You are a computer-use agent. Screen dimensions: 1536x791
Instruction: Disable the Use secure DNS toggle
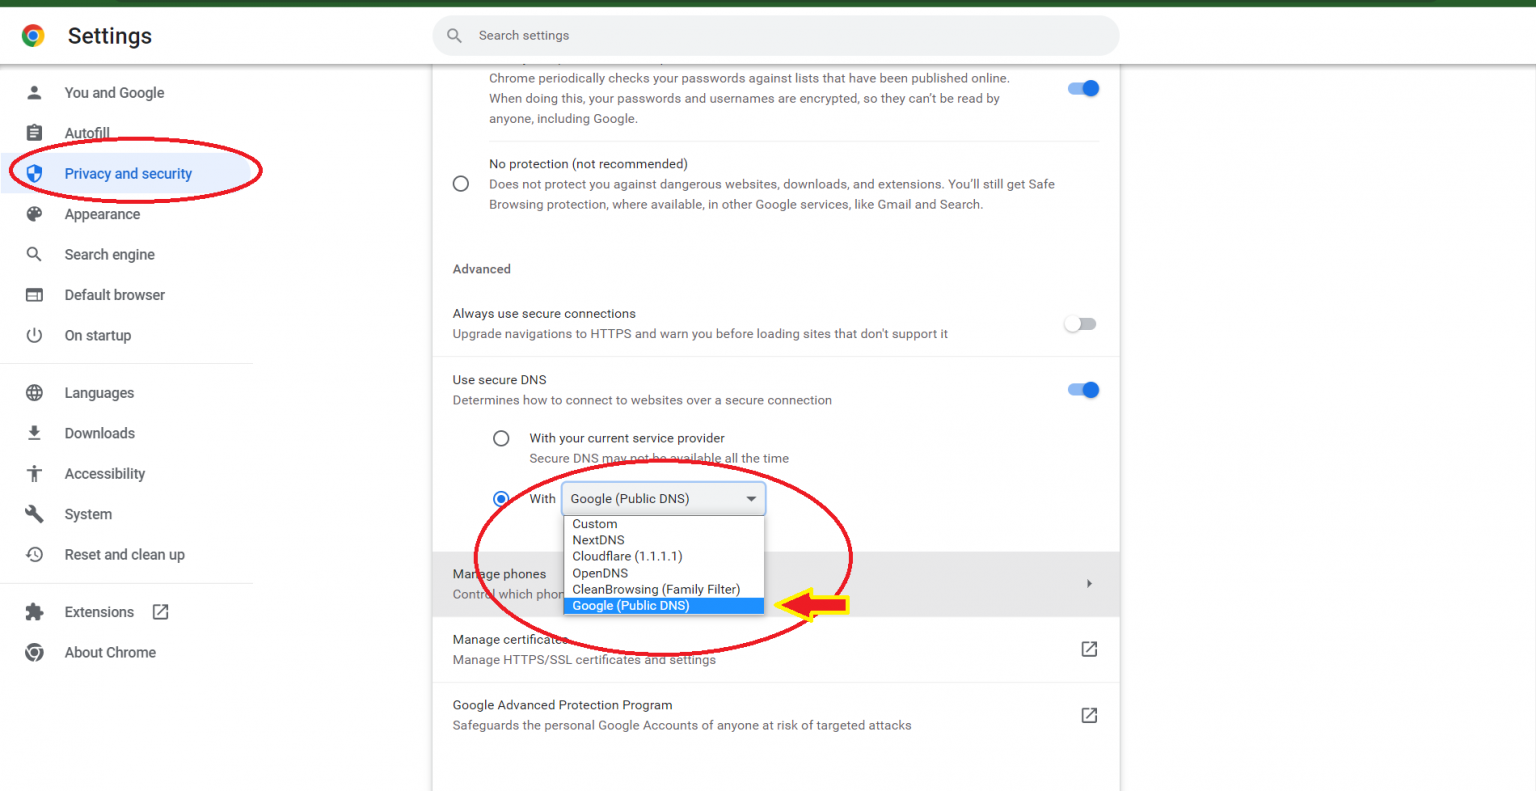coord(1083,390)
